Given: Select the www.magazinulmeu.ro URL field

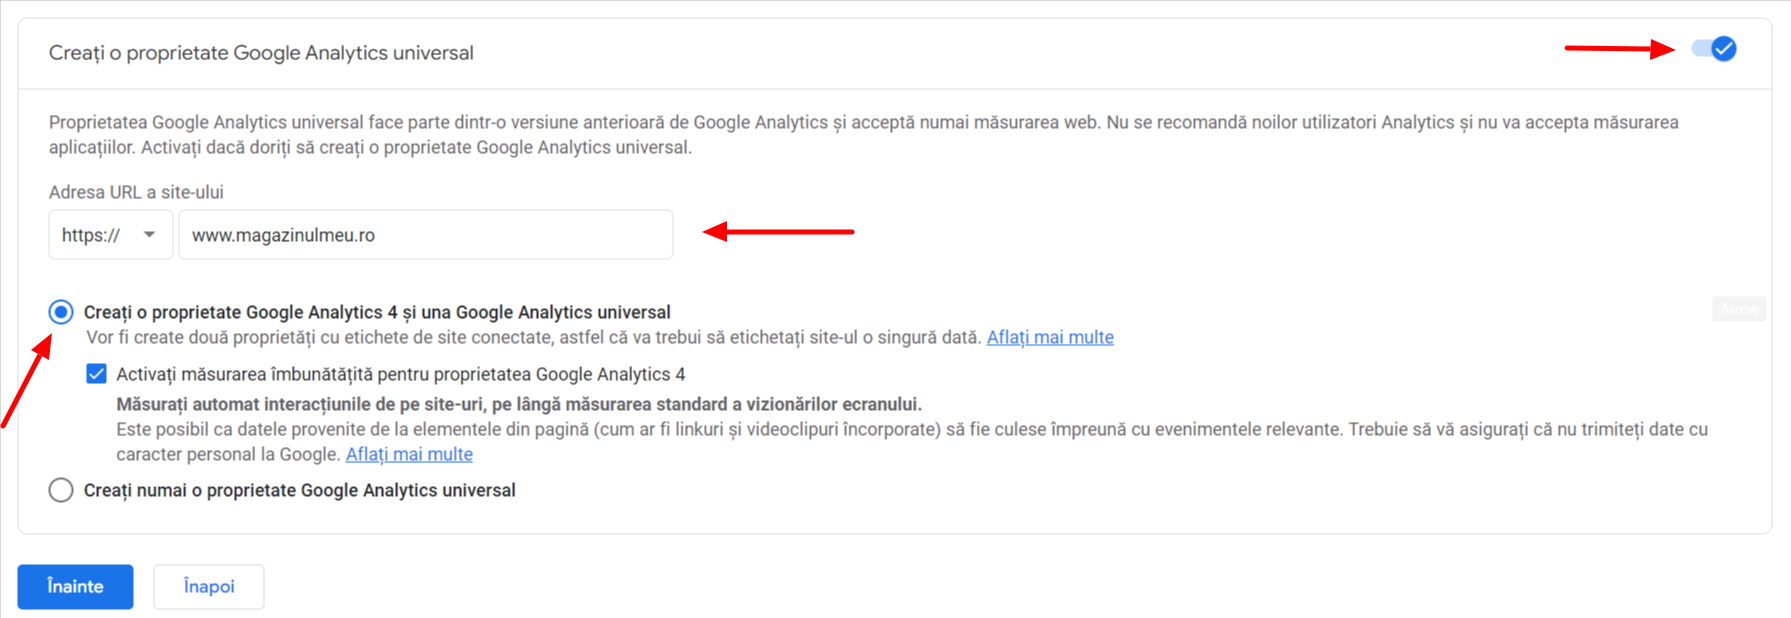Looking at the screenshot, I should pos(425,234).
